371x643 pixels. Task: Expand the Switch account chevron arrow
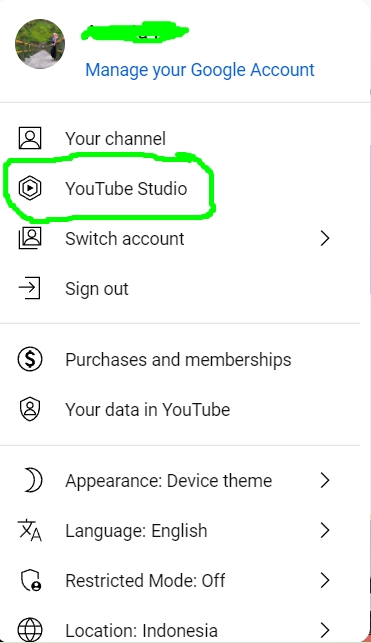(x=325, y=238)
